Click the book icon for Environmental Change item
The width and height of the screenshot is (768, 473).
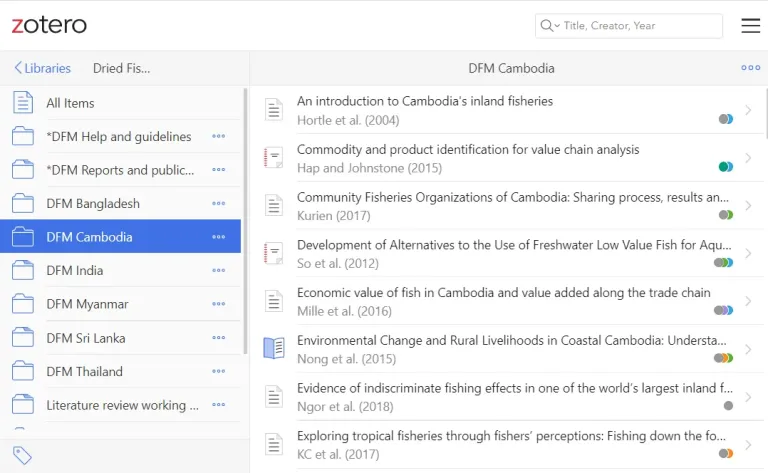273,349
